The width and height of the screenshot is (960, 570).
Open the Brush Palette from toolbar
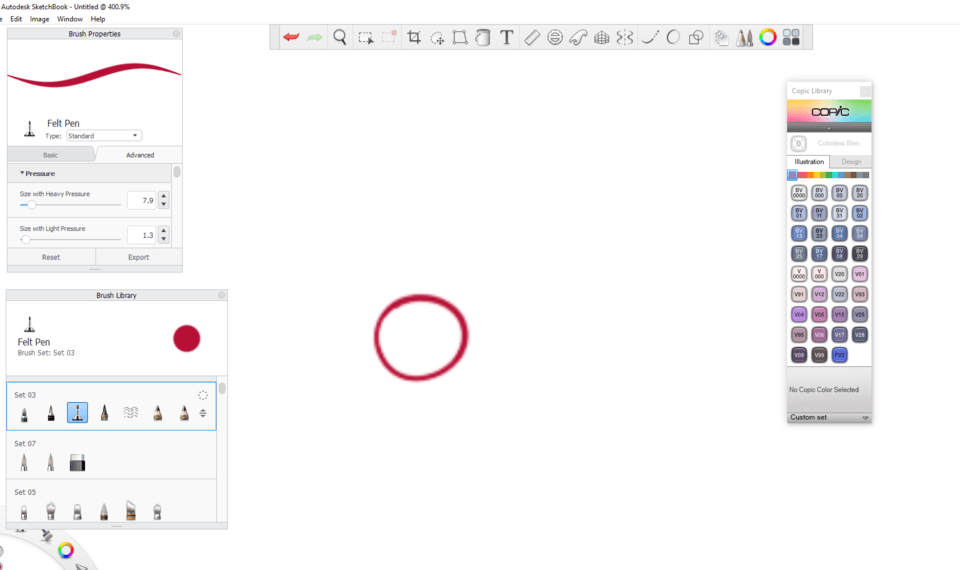click(744, 38)
